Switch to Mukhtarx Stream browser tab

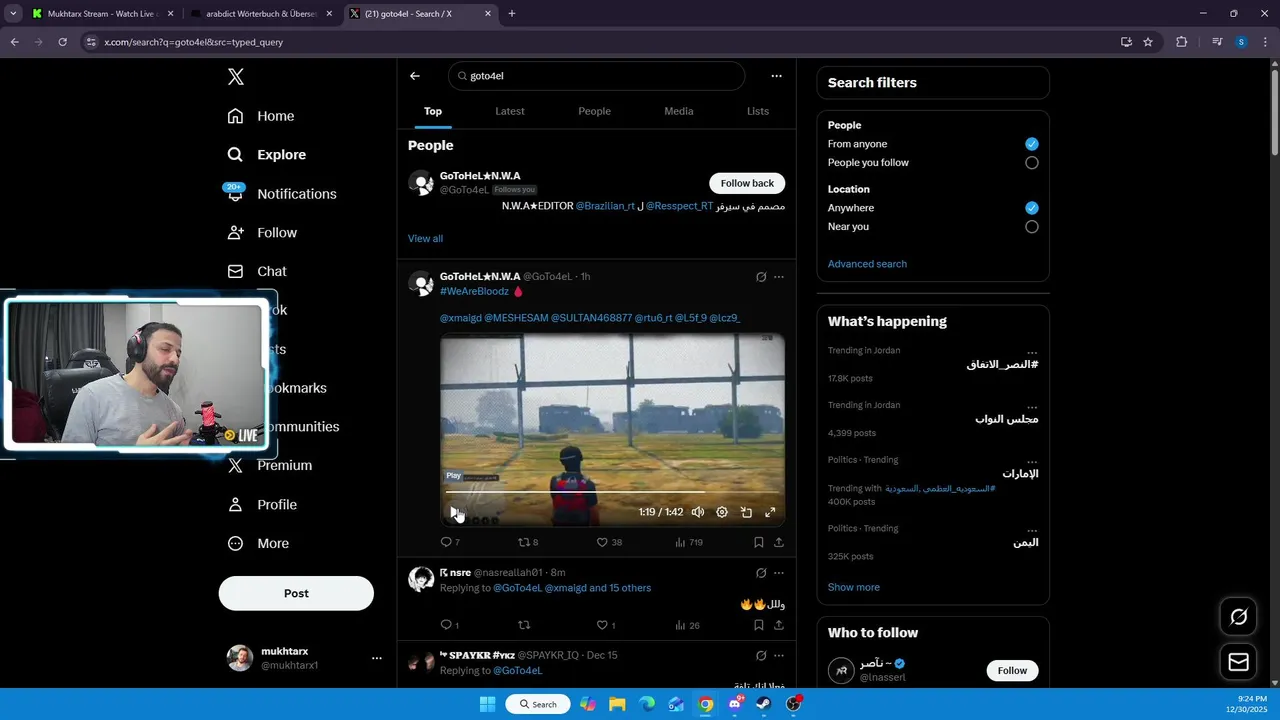click(x=101, y=14)
